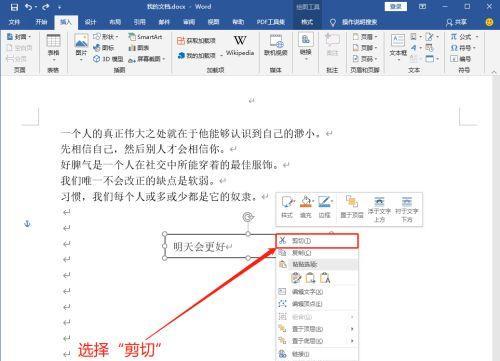Choose 剪切 (Cut) from the context menu
Screen dimensions: 500x361
pyautogui.click(x=317, y=241)
